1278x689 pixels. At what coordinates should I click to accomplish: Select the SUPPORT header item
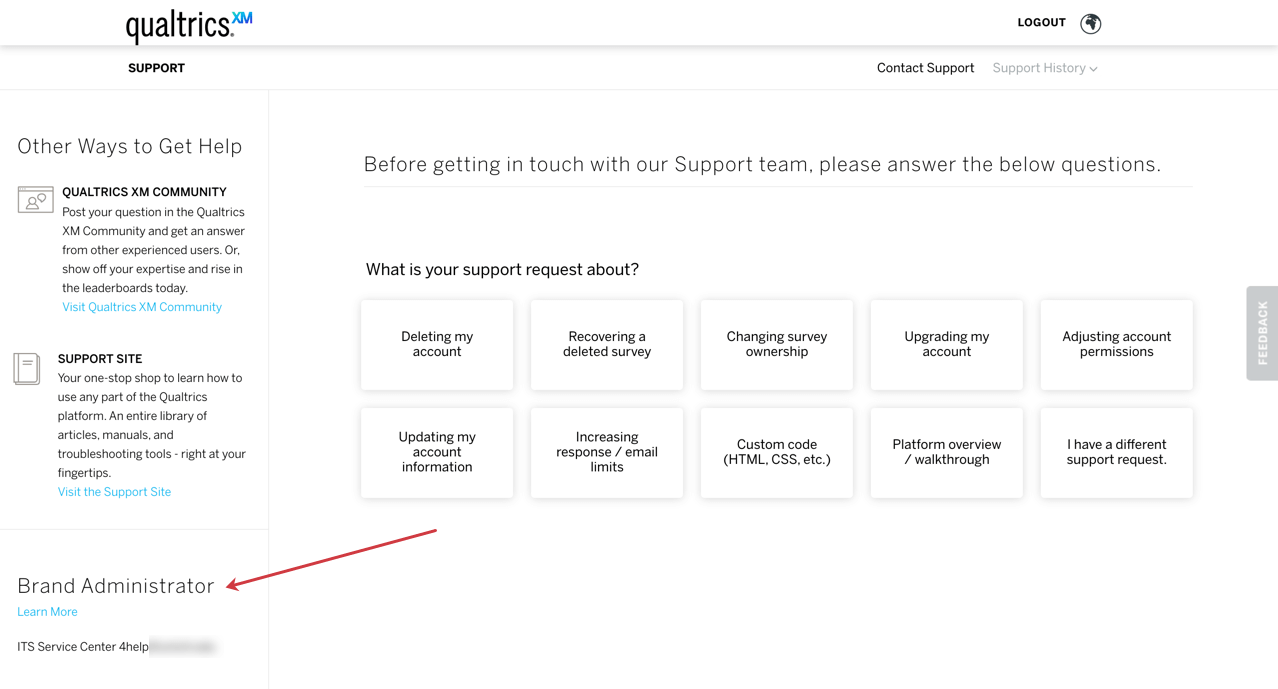point(156,68)
